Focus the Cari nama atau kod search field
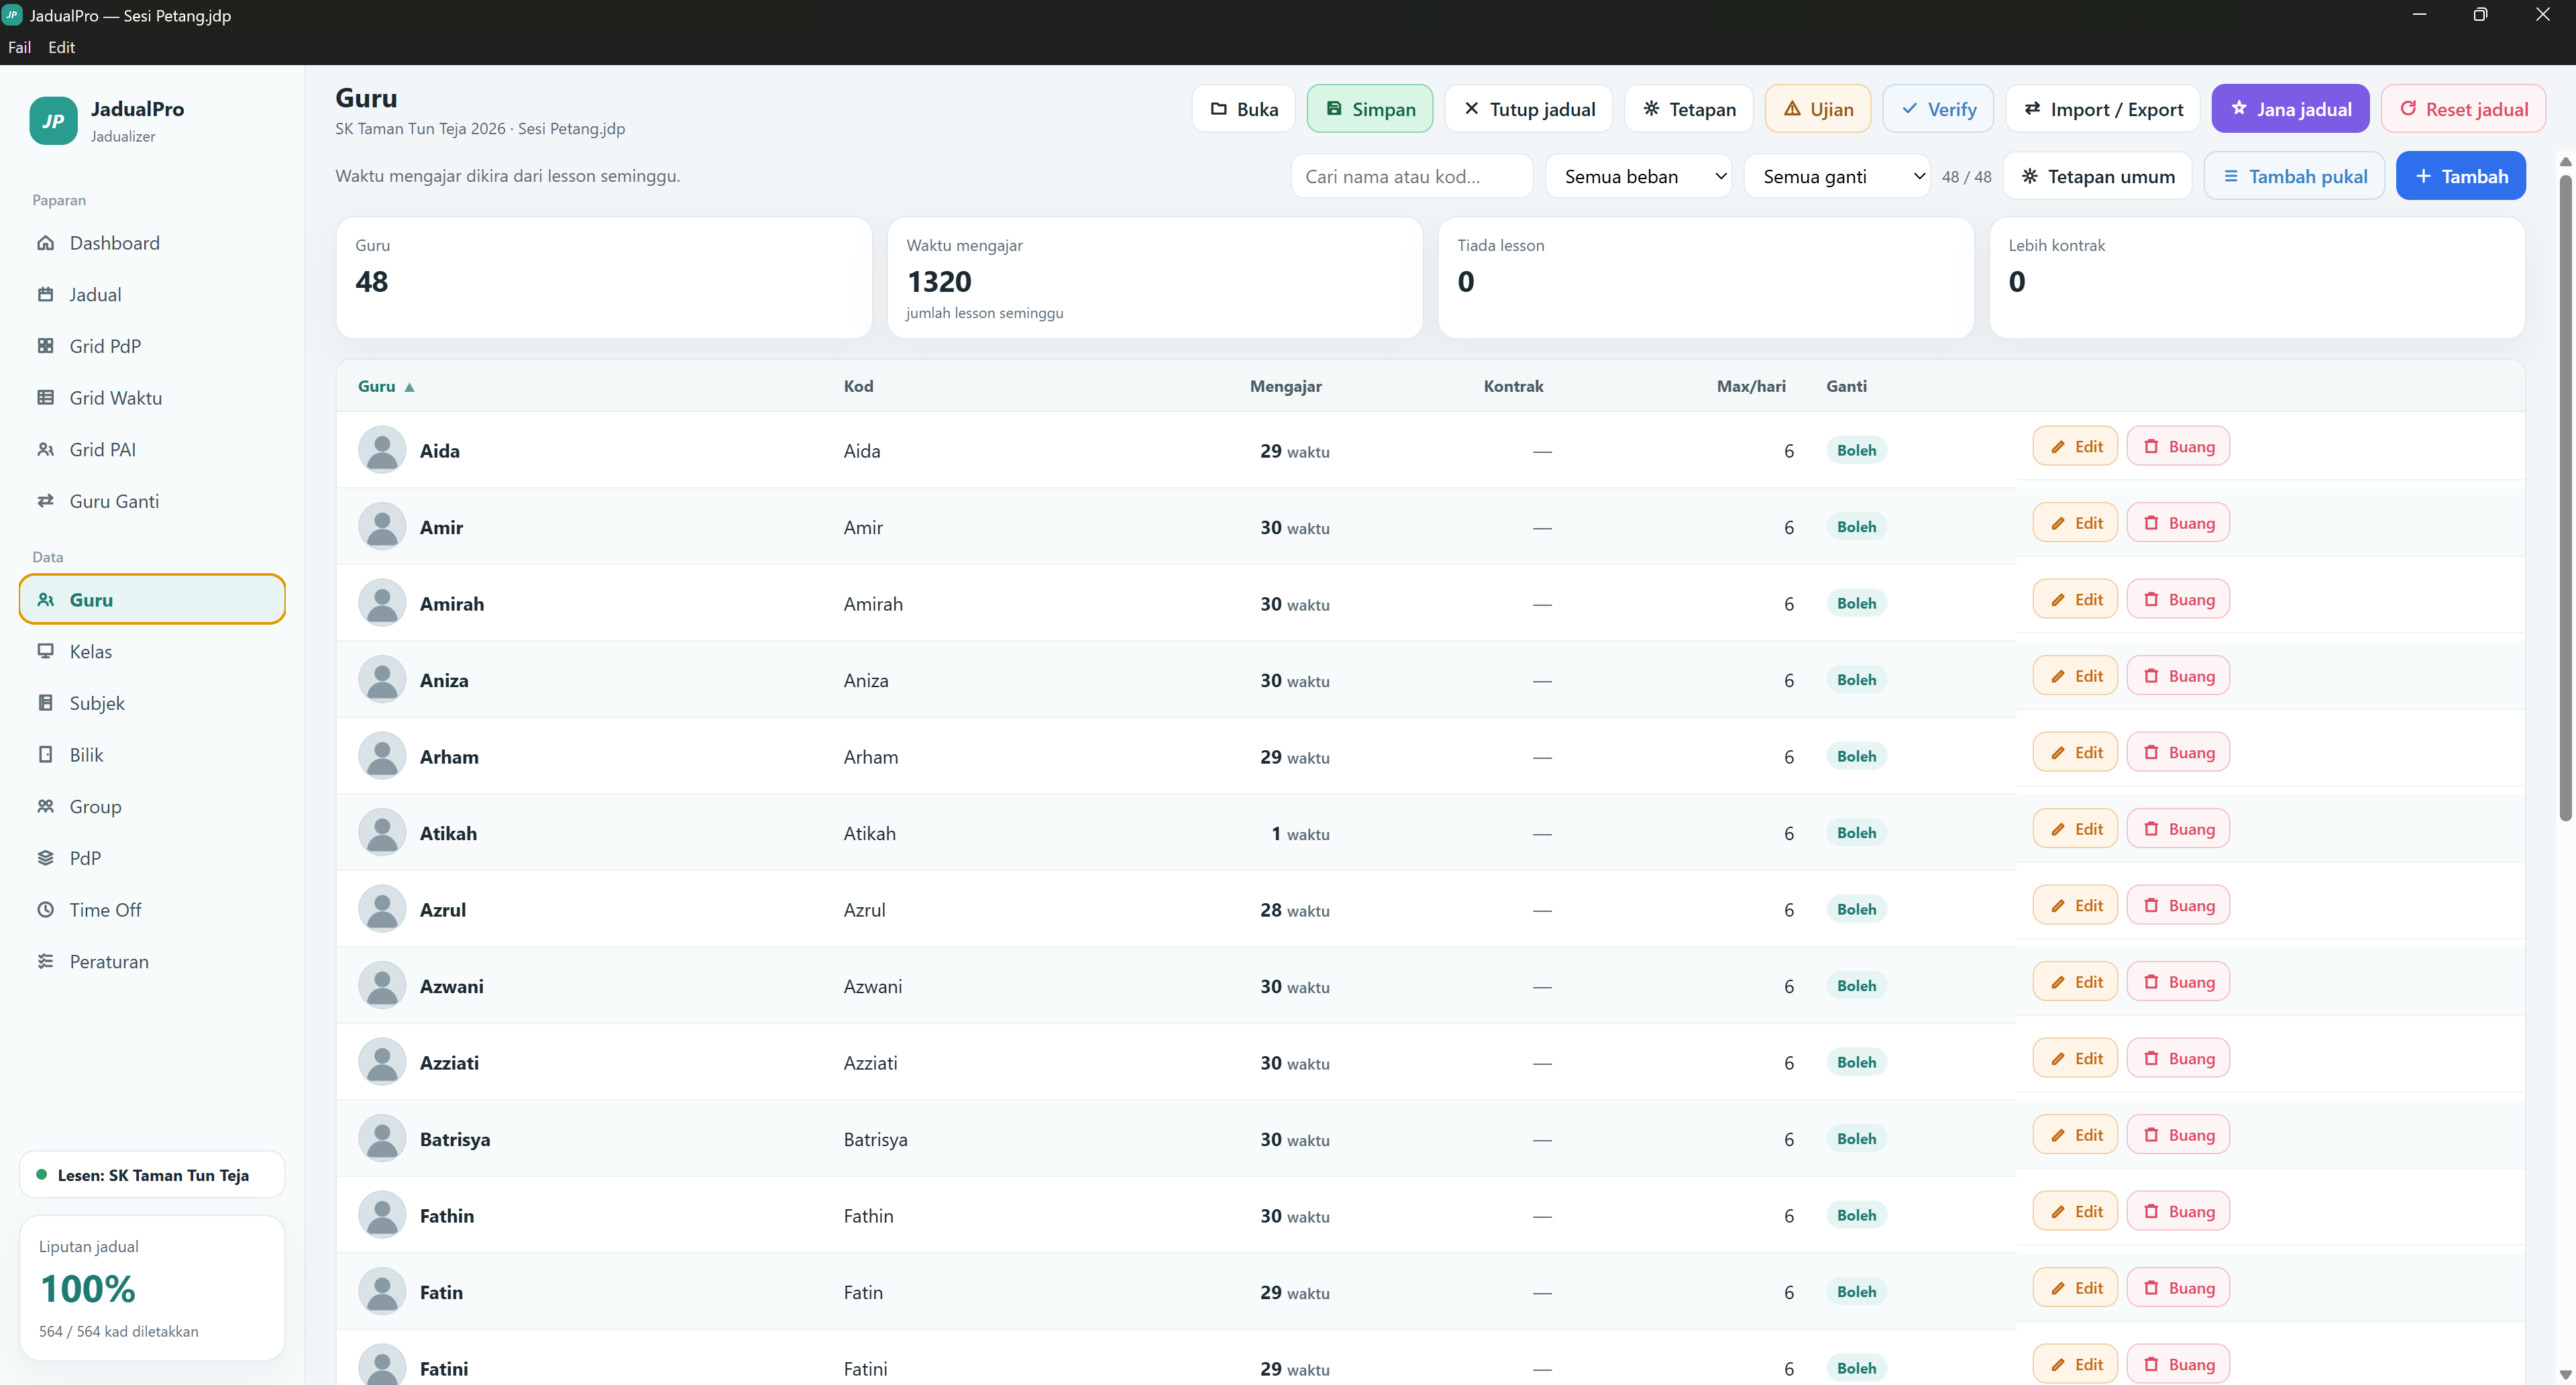 1412,176
